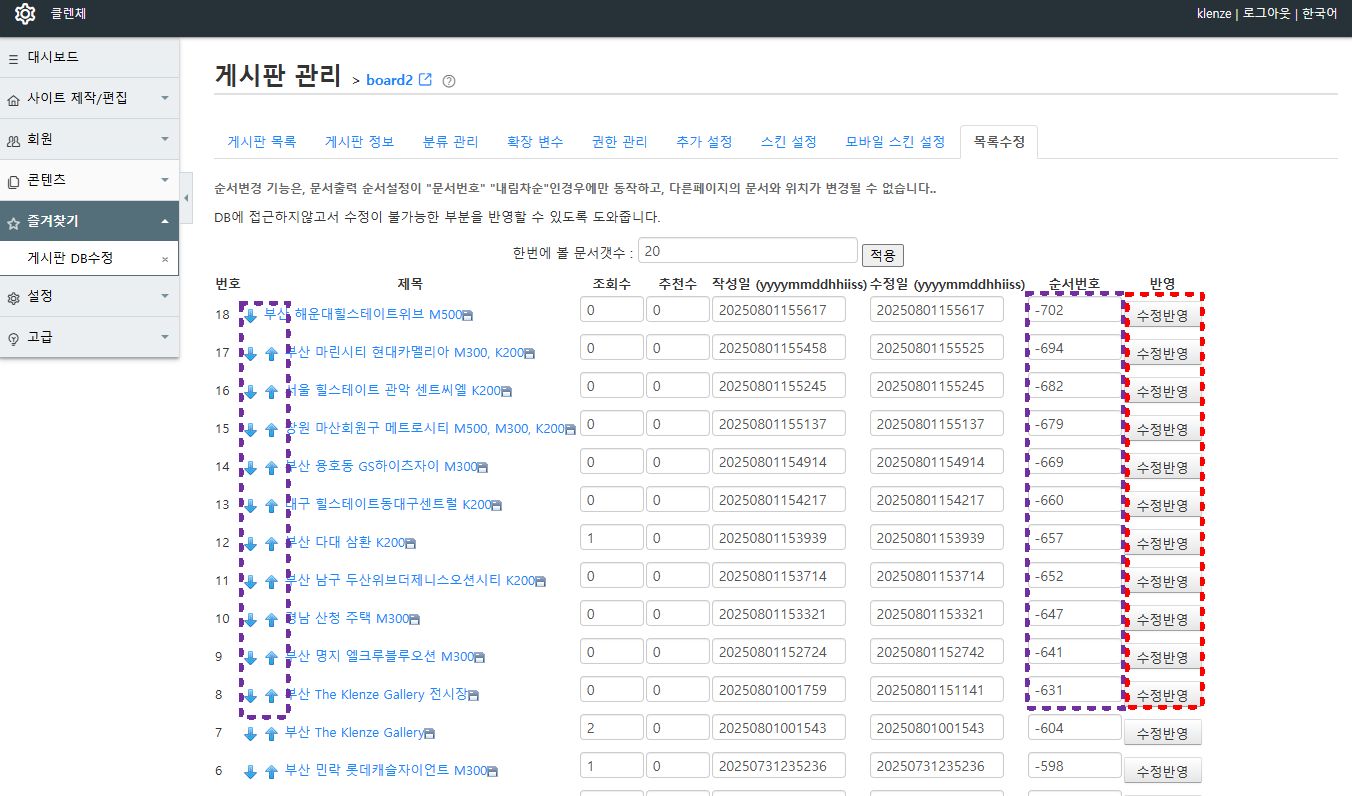Click 수정반영 for row -604
This screenshot has height=796, width=1352.
tap(1162, 734)
